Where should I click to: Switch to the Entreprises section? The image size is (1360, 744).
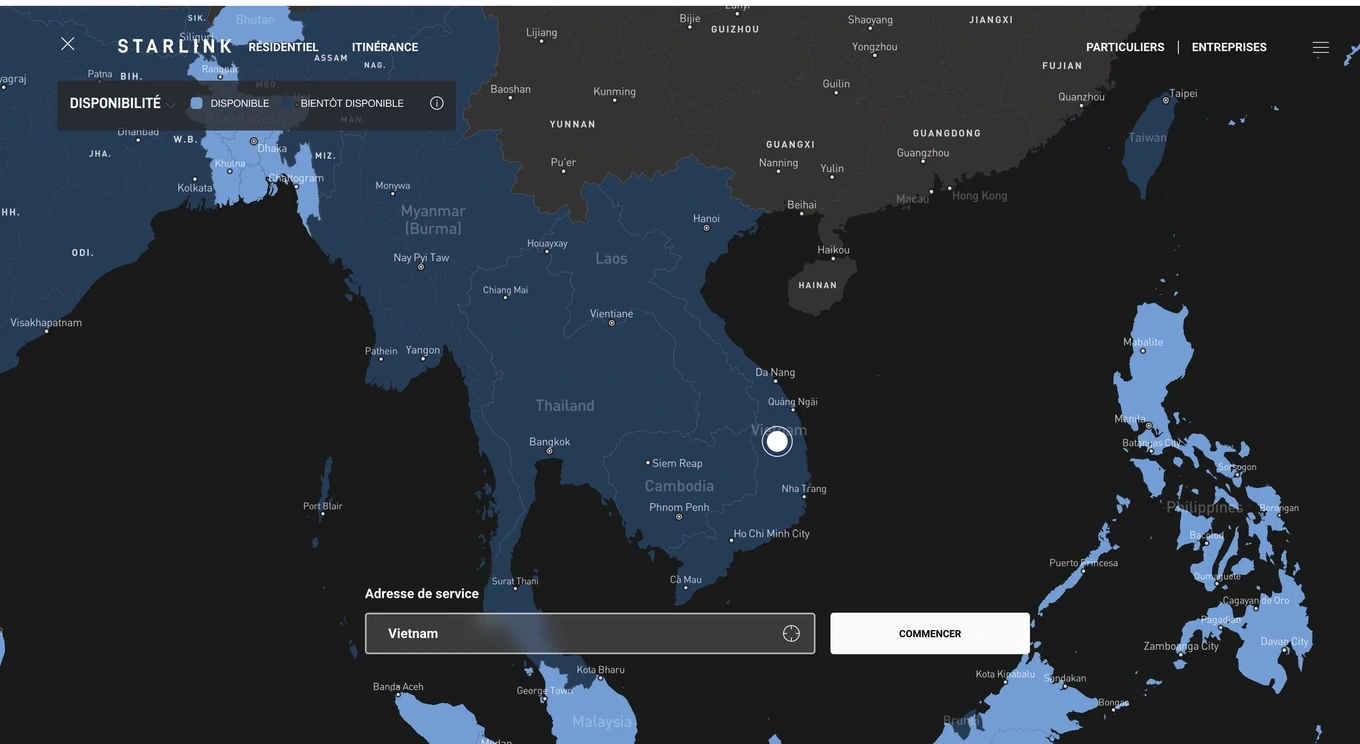[x=1229, y=47]
